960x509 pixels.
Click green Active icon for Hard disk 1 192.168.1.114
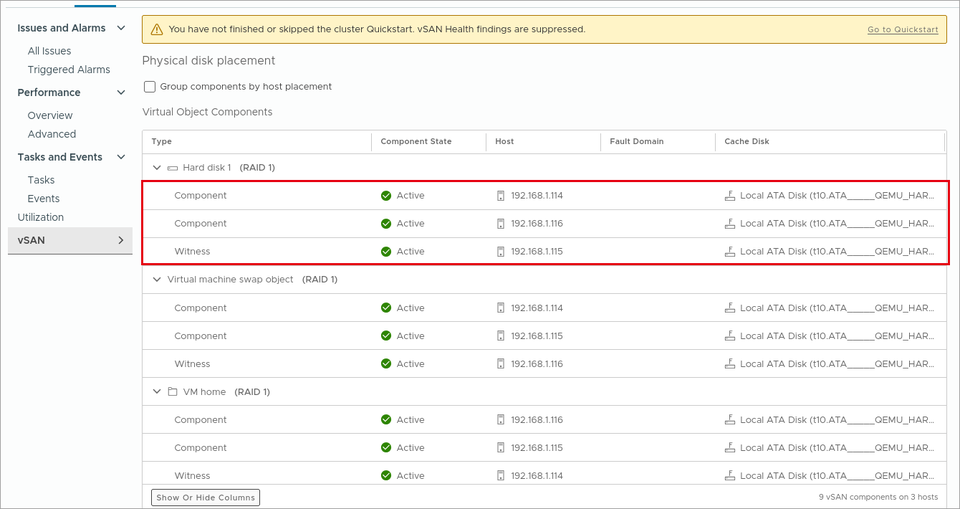386,196
